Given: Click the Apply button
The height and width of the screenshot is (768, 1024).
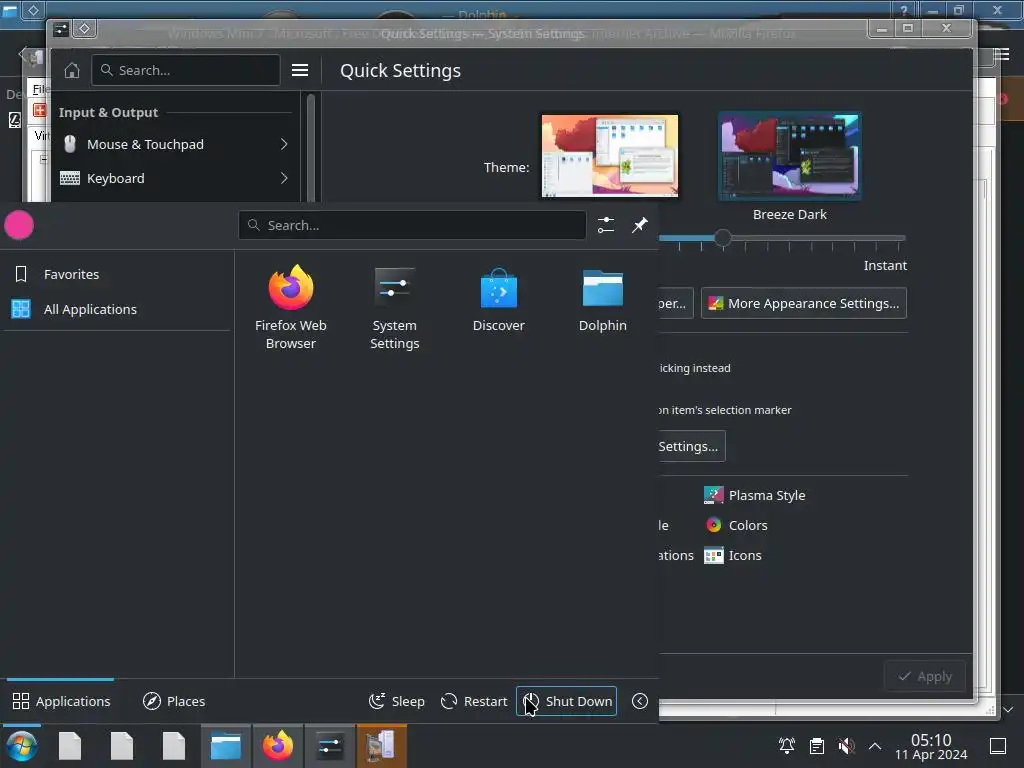Looking at the screenshot, I should pos(924,677).
